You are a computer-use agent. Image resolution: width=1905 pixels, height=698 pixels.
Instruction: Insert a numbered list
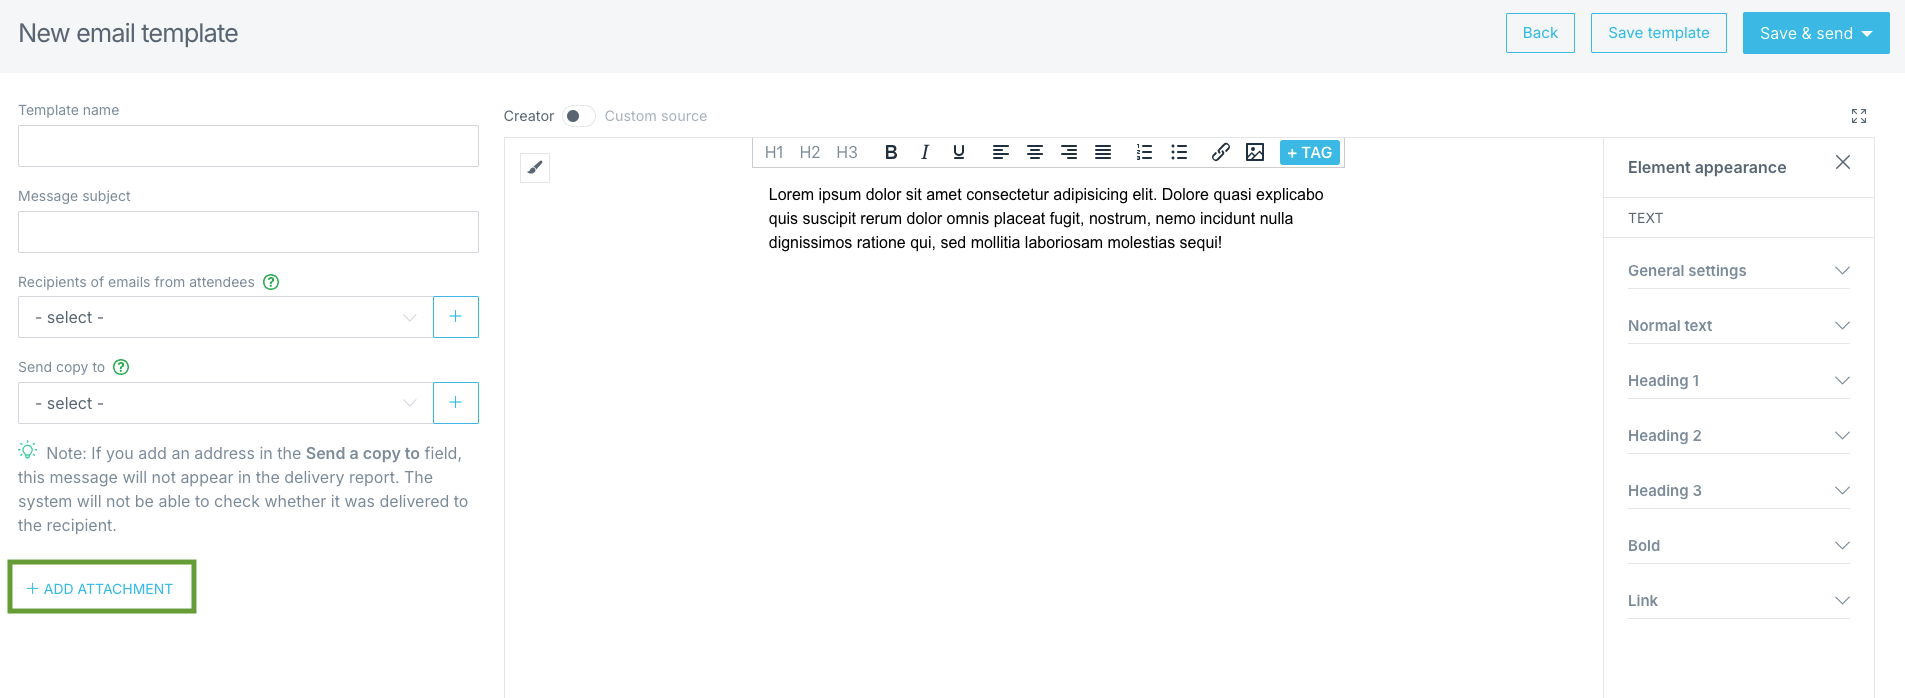[1144, 152]
